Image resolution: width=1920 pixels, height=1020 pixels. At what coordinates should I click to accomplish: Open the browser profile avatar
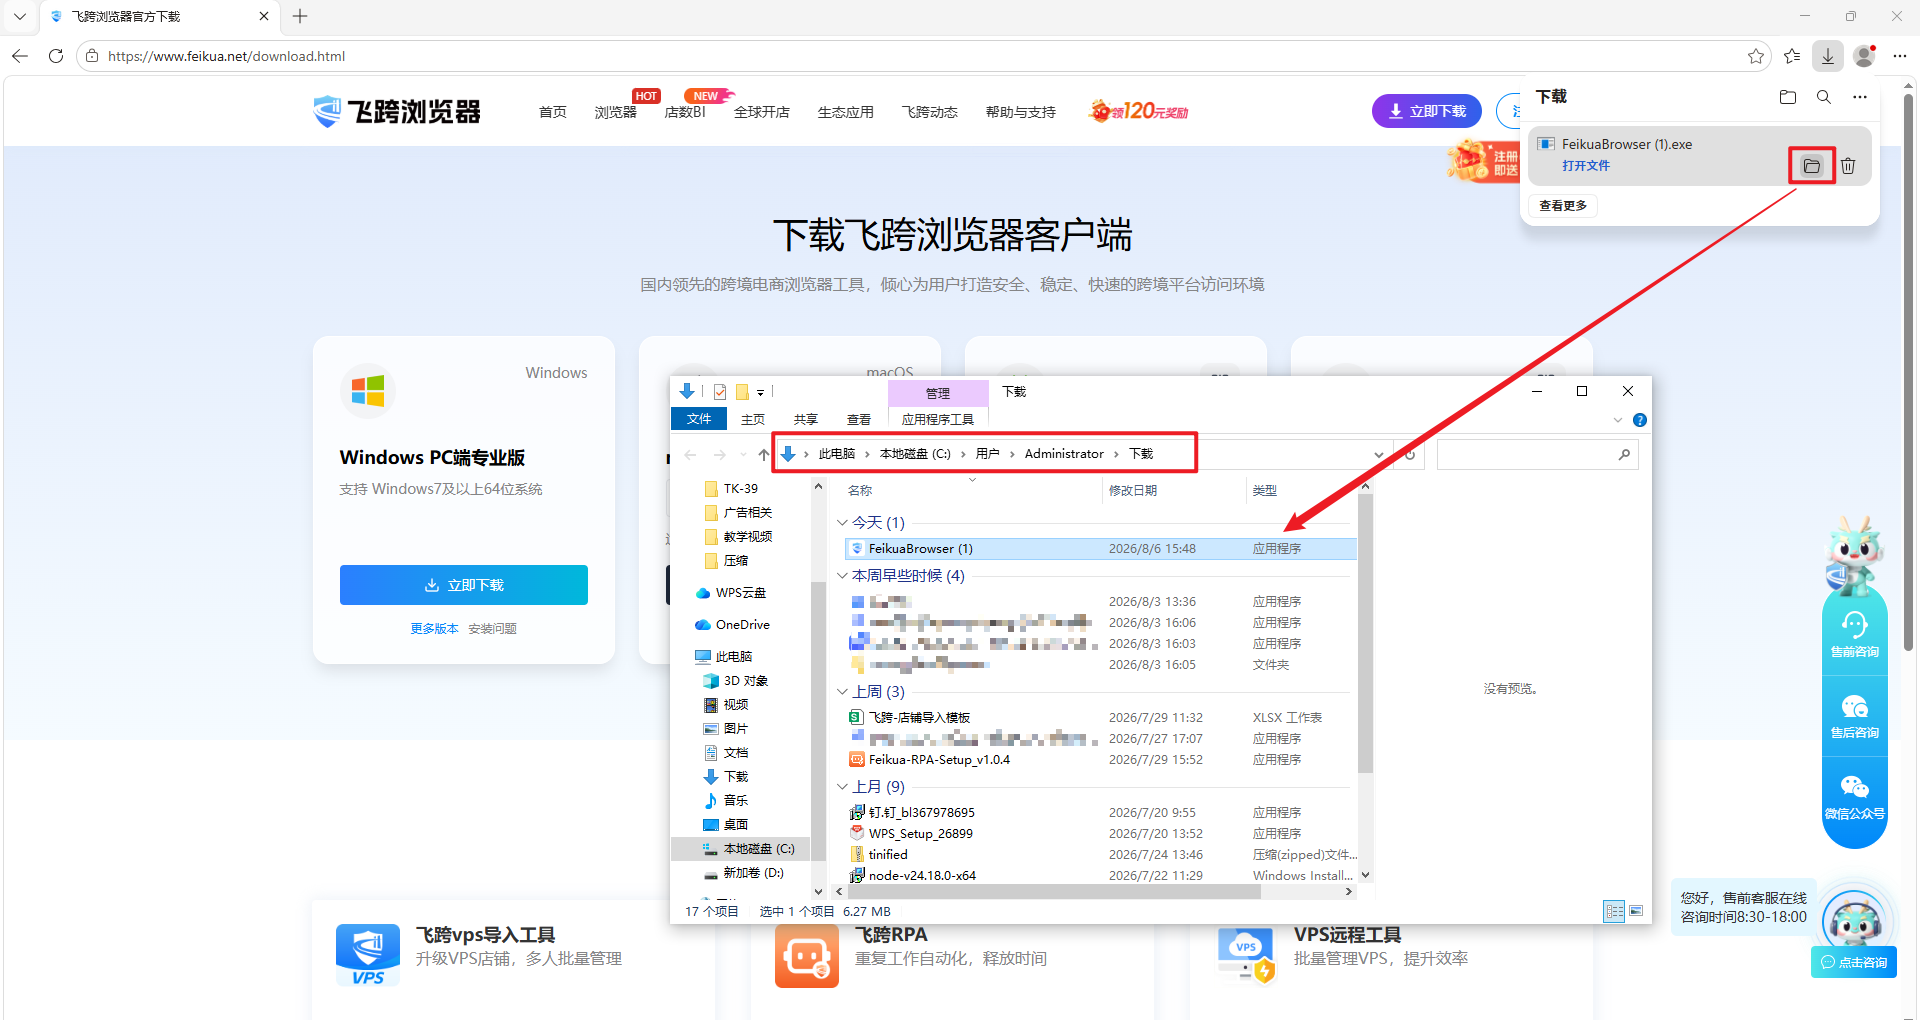[x=1864, y=56]
